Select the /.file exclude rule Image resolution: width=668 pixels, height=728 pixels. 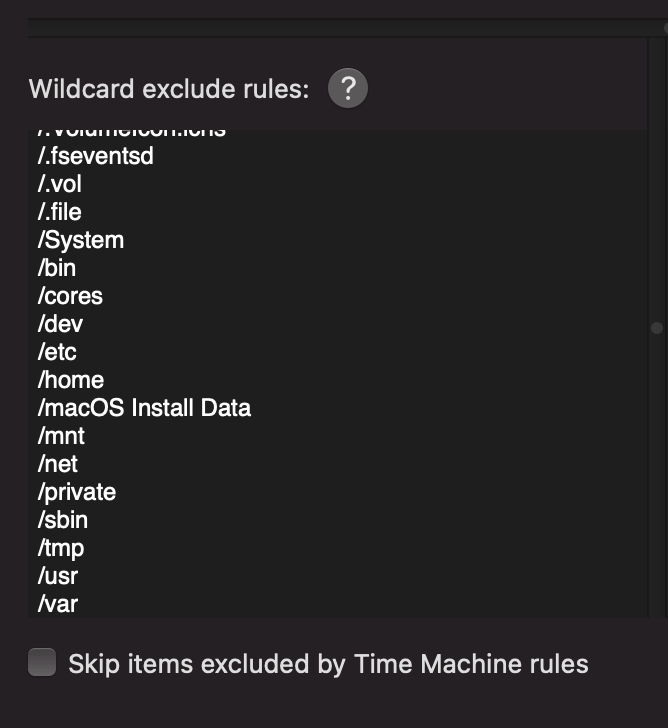coord(60,212)
